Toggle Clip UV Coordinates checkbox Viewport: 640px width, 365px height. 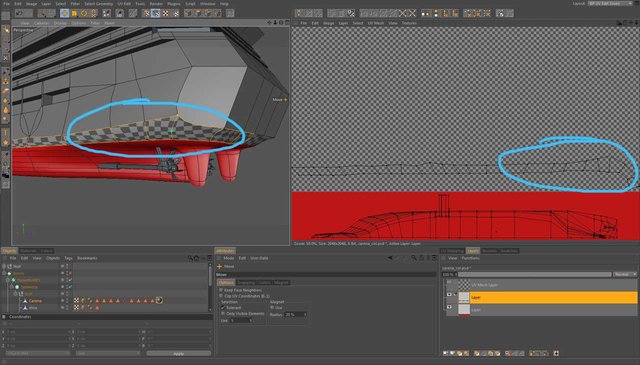pyautogui.click(x=221, y=296)
